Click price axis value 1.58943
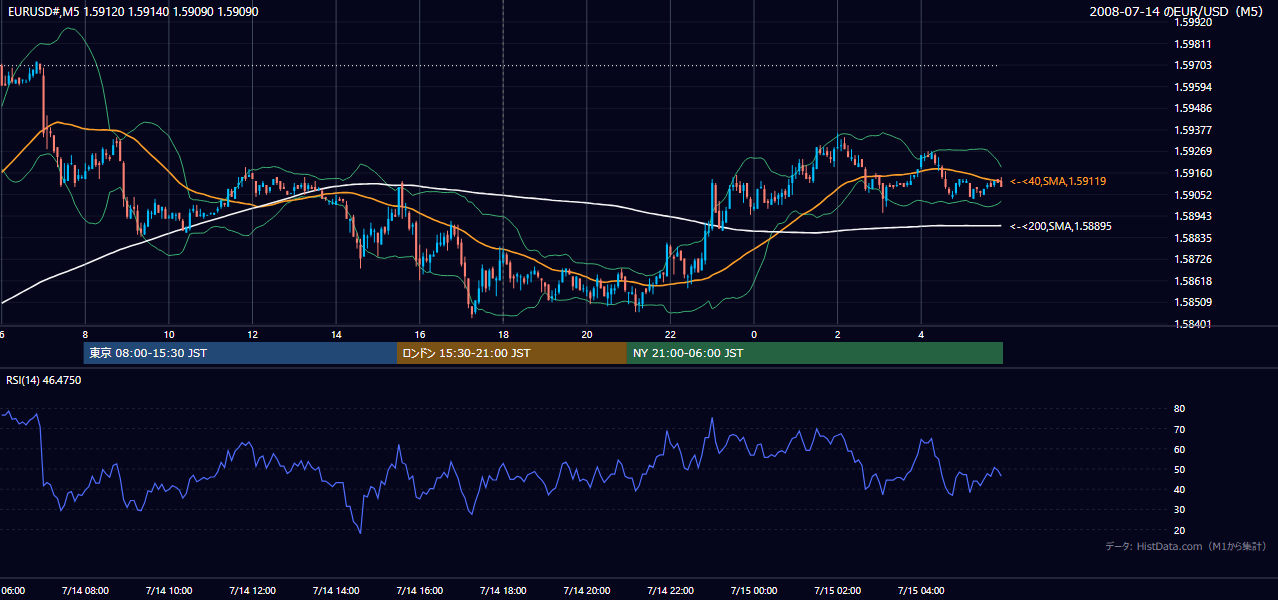1278x600 pixels. point(1193,216)
